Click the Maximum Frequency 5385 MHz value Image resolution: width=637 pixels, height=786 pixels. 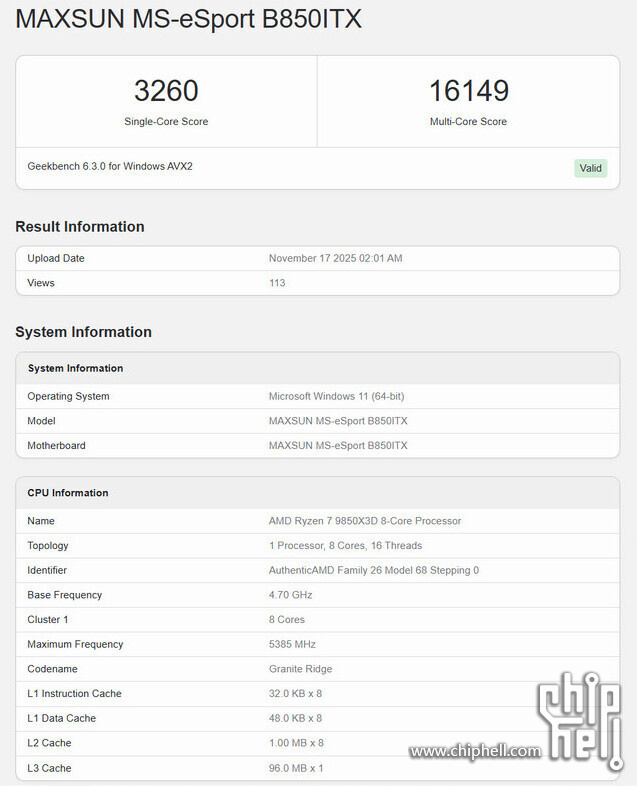[293, 644]
